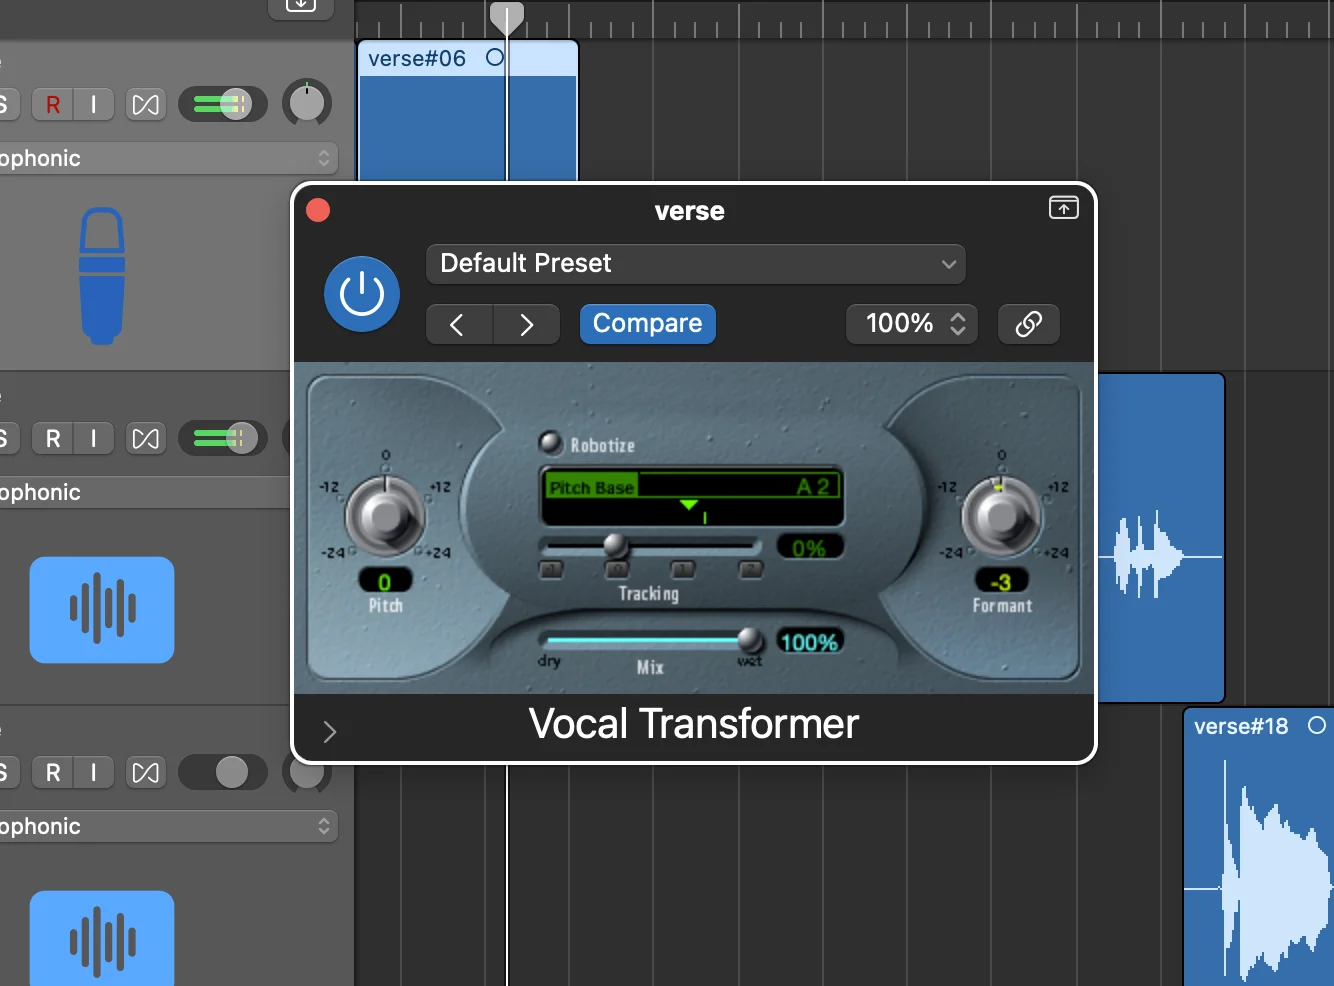The height and width of the screenshot is (986, 1334).
Task: Record arm the top track with R button
Action: (51, 104)
